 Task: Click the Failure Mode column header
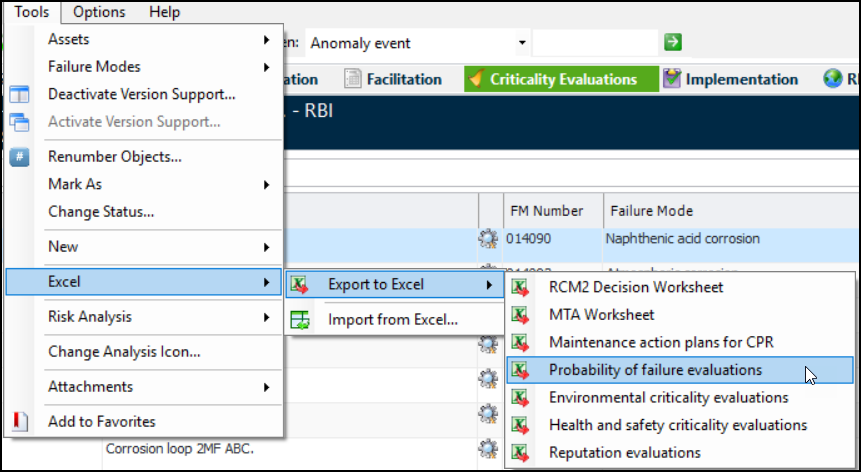(x=650, y=211)
